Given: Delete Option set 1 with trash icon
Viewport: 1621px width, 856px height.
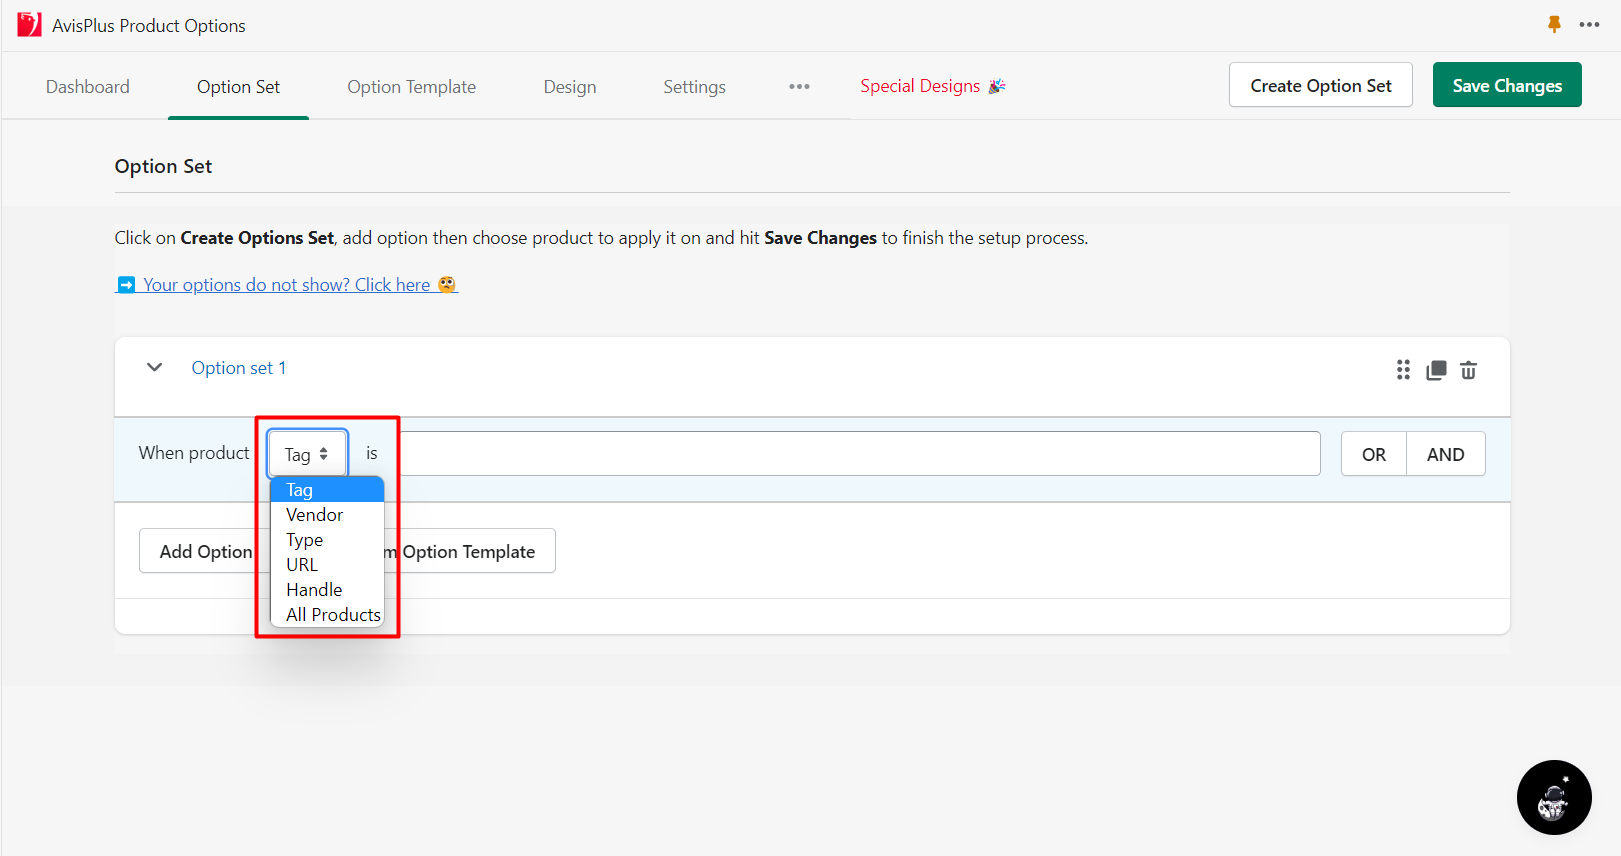Looking at the screenshot, I should (x=1468, y=370).
